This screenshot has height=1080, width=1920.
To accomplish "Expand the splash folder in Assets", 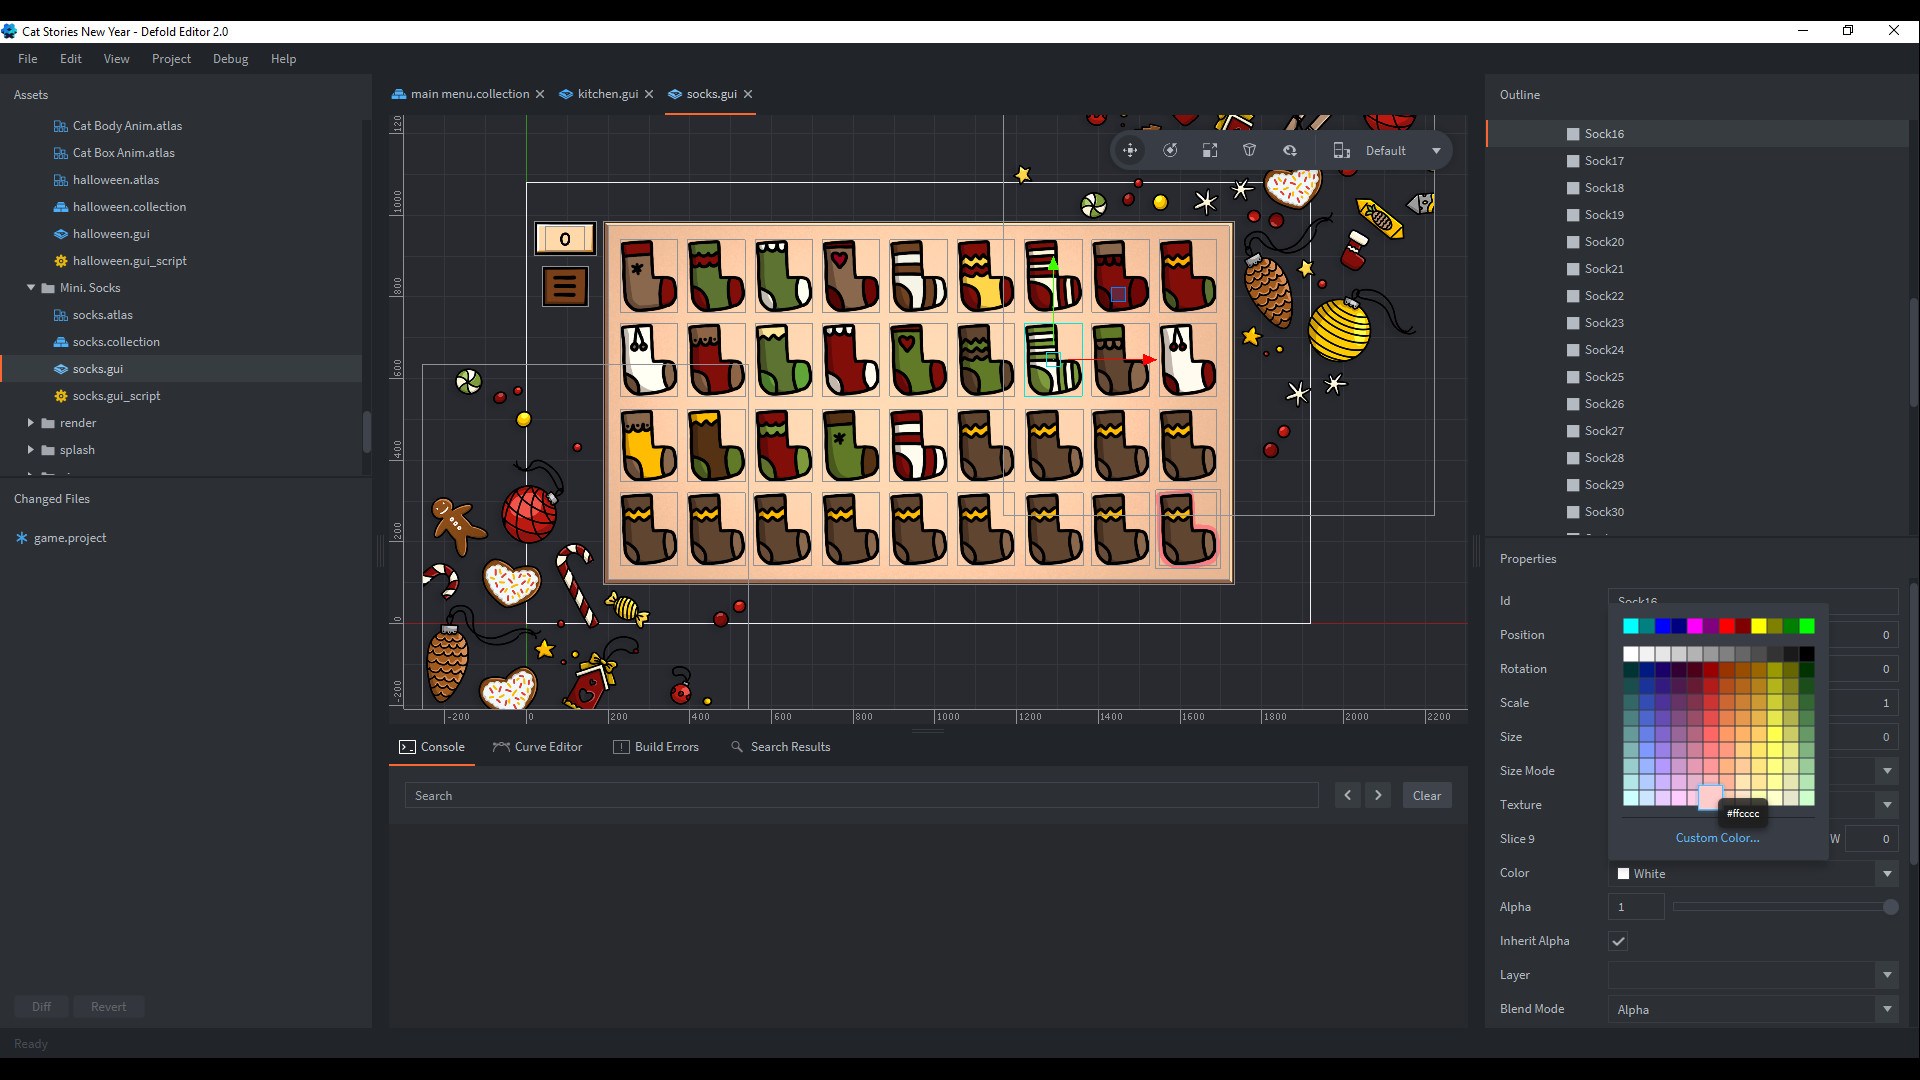I will click(31, 449).
